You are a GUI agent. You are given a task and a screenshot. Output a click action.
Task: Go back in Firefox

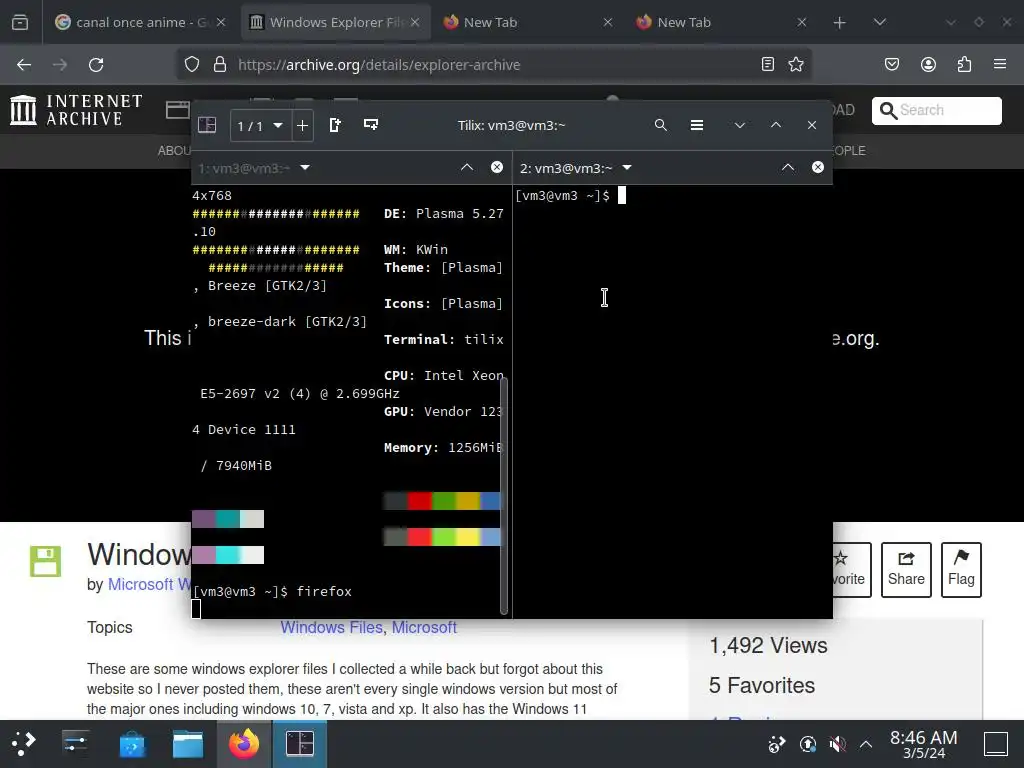click(24, 65)
